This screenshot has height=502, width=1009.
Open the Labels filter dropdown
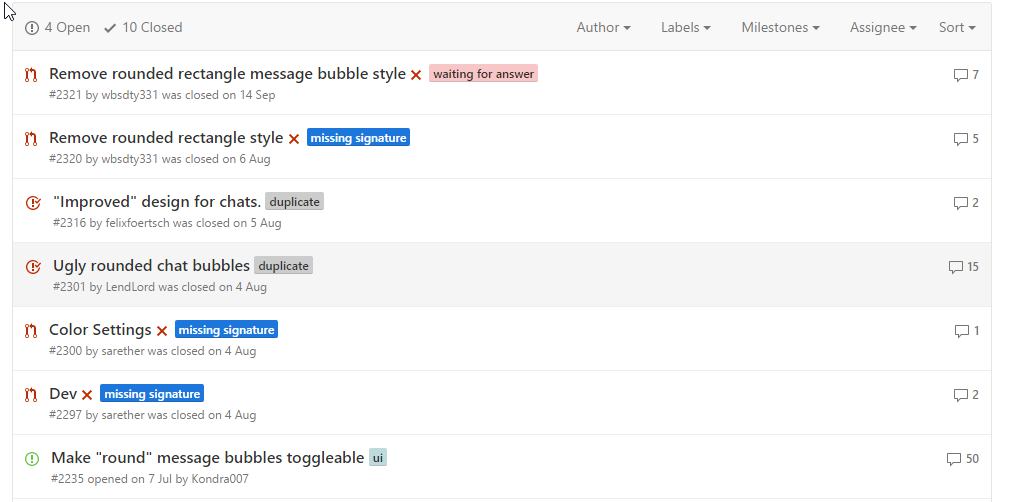[x=685, y=28]
